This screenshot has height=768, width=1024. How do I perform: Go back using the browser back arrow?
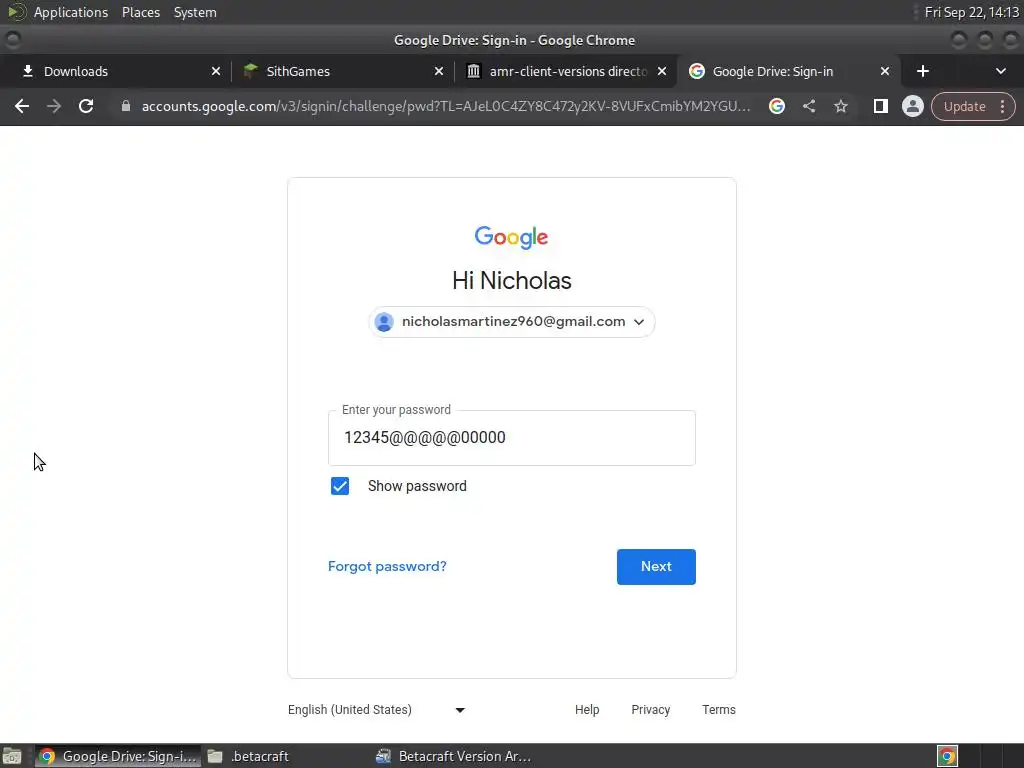(x=22, y=106)
